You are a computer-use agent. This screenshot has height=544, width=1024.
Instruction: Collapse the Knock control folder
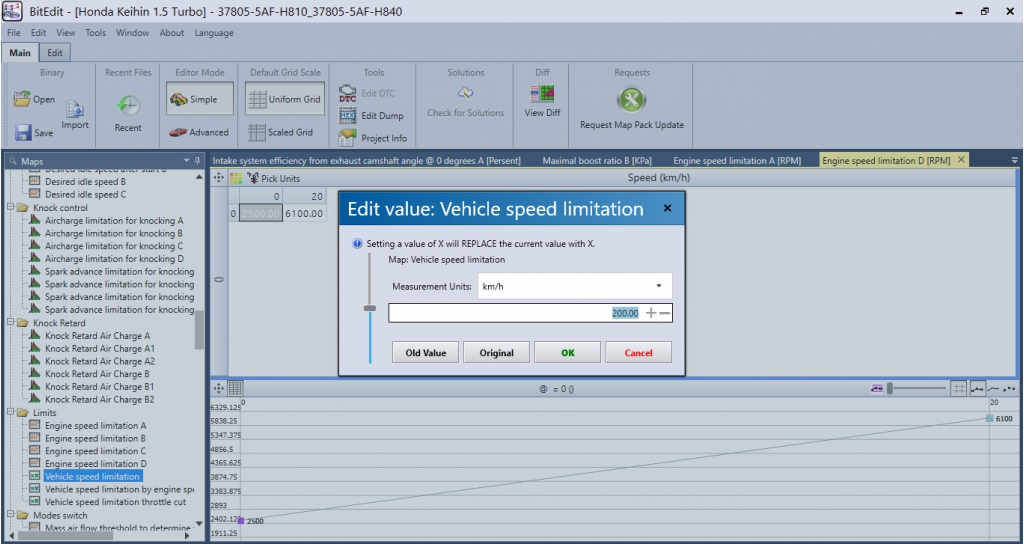[x=10, y=207]
